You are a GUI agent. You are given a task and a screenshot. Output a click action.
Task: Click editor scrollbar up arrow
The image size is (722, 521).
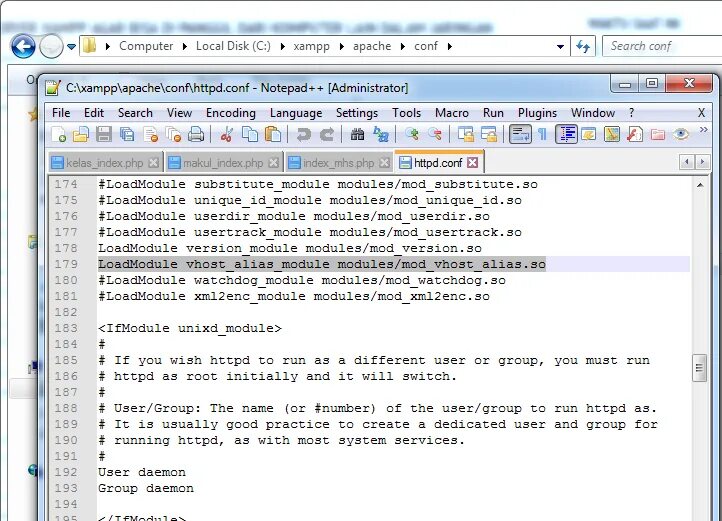(700, 185)
